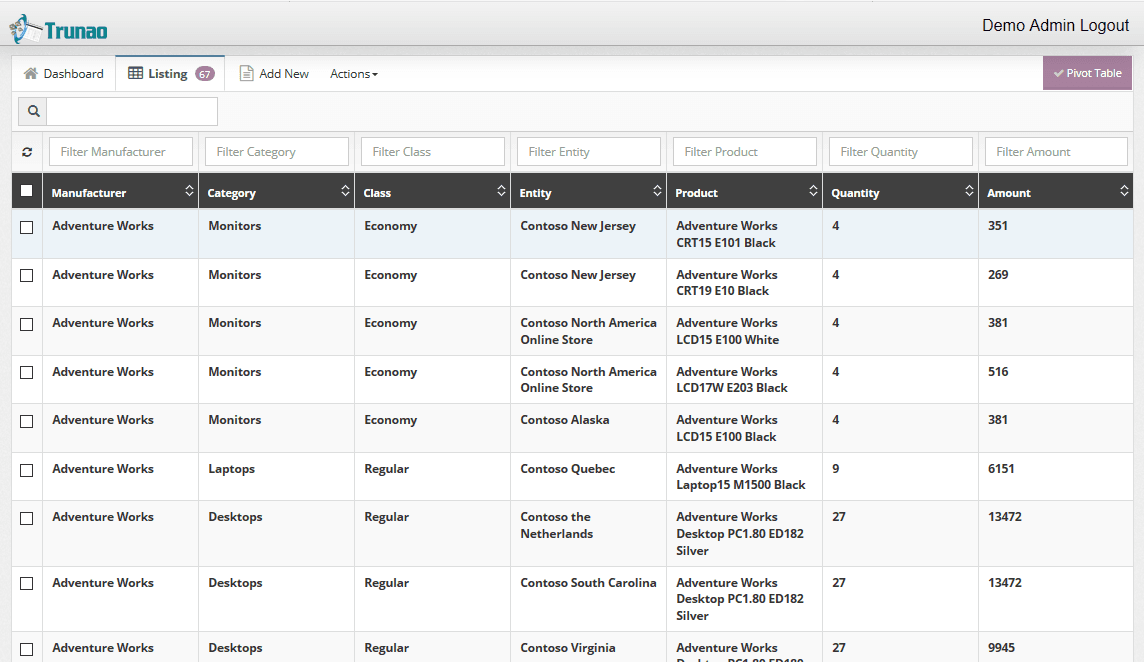
Task: Open the Actions dropdown menu
Action: click(353, 74)
